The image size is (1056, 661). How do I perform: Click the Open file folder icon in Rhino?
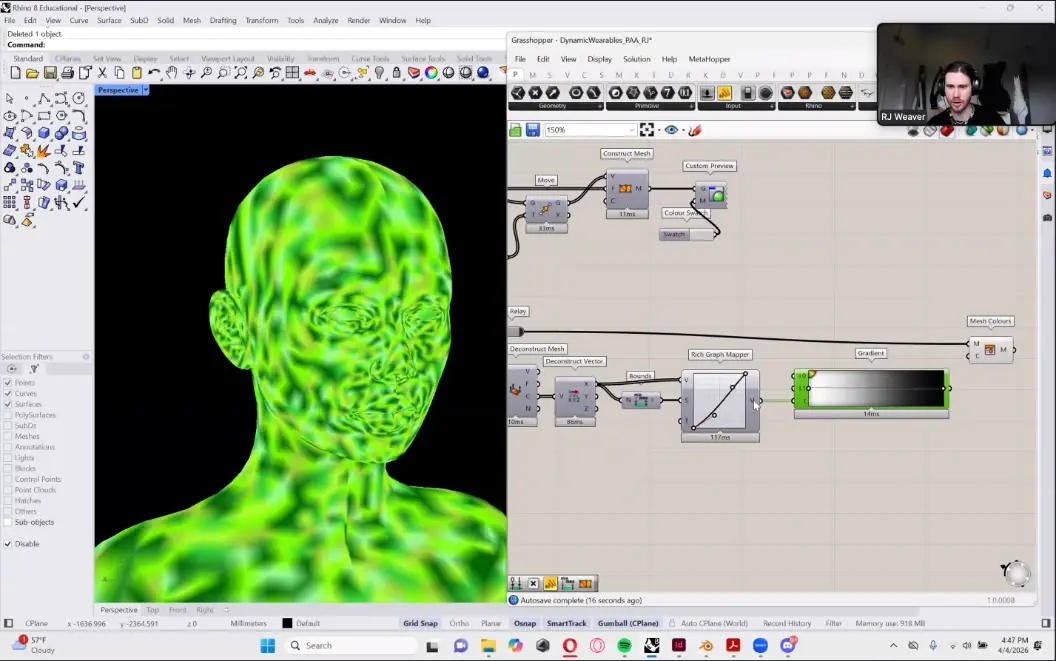coord(32,73)
